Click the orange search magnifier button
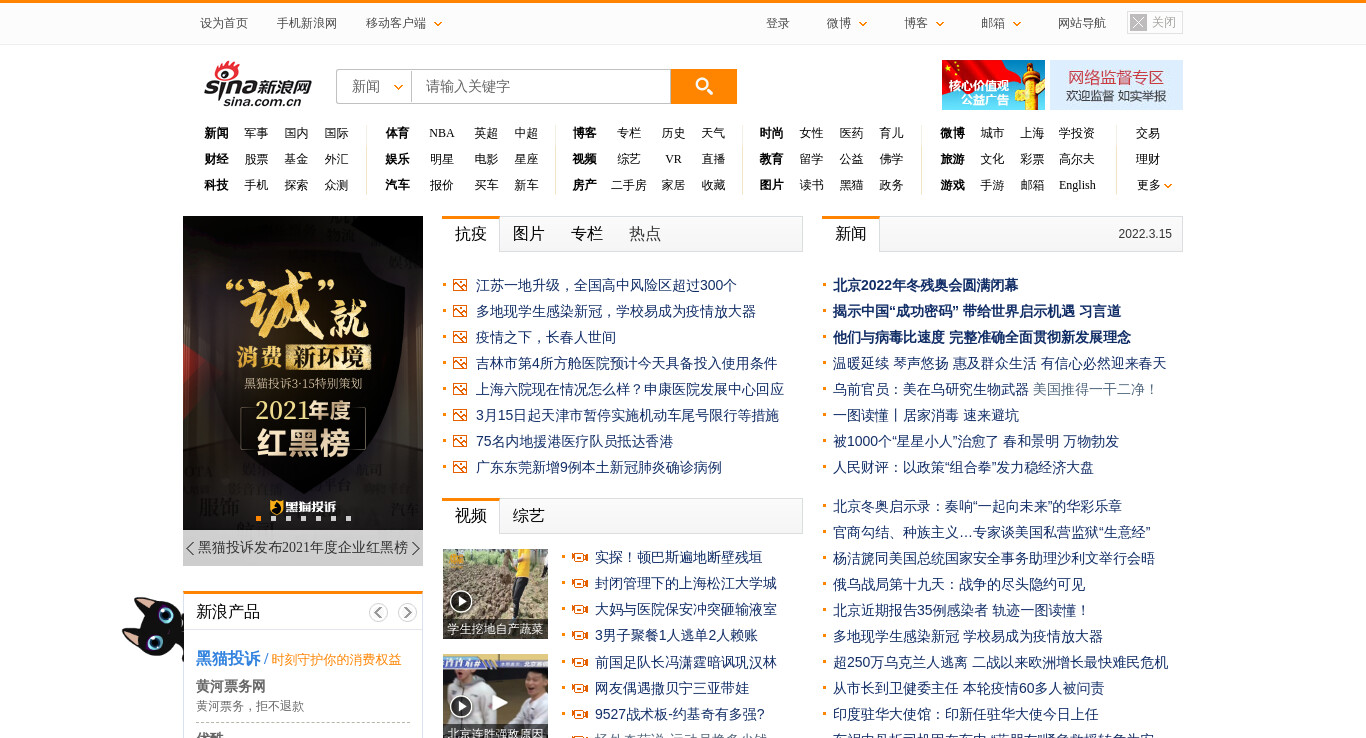The width and height of the screenshot is (1366, 738). [703, 86]
